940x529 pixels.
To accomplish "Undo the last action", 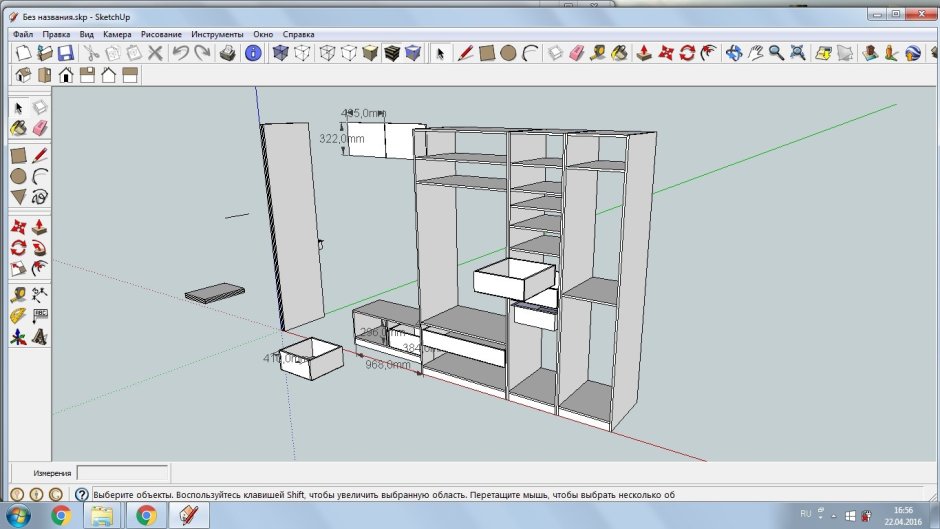I will [180, 53].
